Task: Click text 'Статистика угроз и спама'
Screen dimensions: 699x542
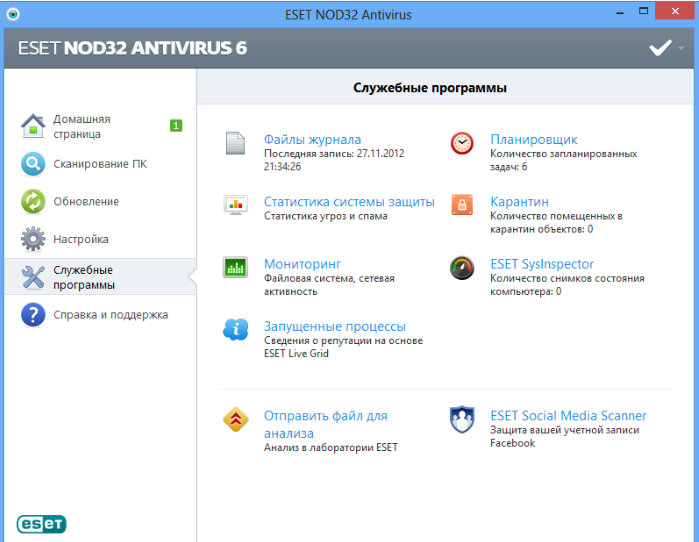Action: 325,216
